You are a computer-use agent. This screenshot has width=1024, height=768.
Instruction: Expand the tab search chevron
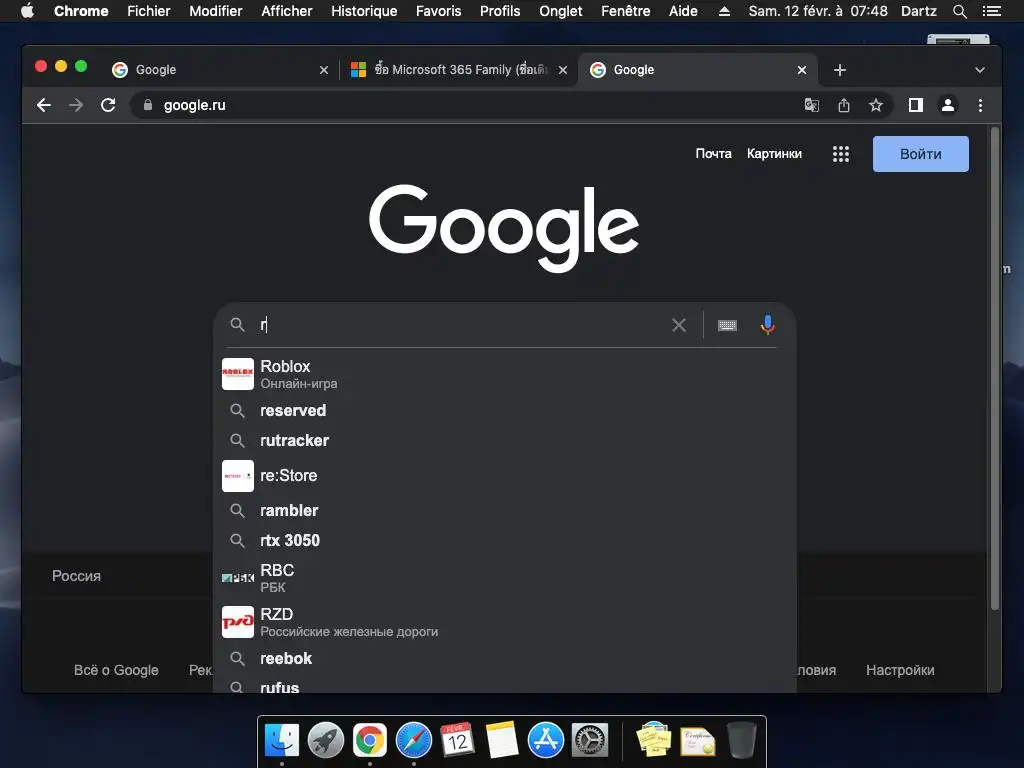pyautogui.click(x=980, y=70)
